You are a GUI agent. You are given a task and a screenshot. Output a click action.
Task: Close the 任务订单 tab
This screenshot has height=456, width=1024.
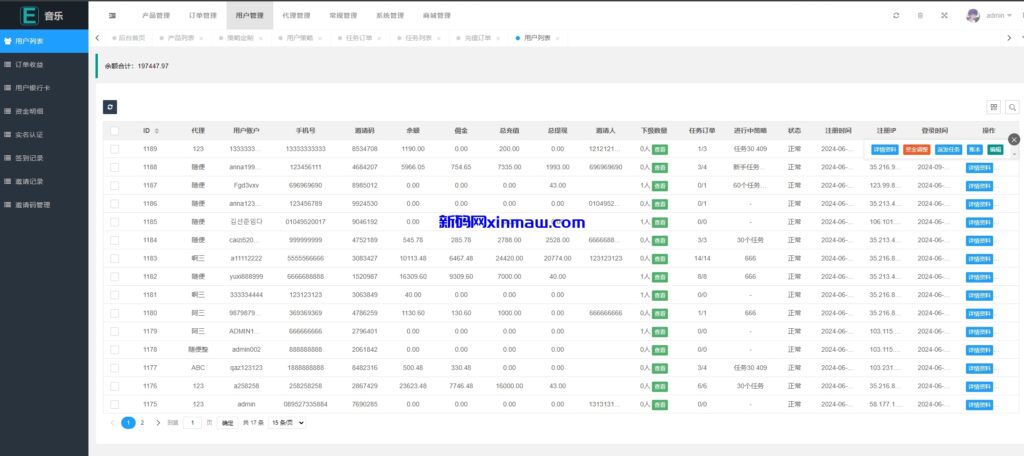point(379,38)
